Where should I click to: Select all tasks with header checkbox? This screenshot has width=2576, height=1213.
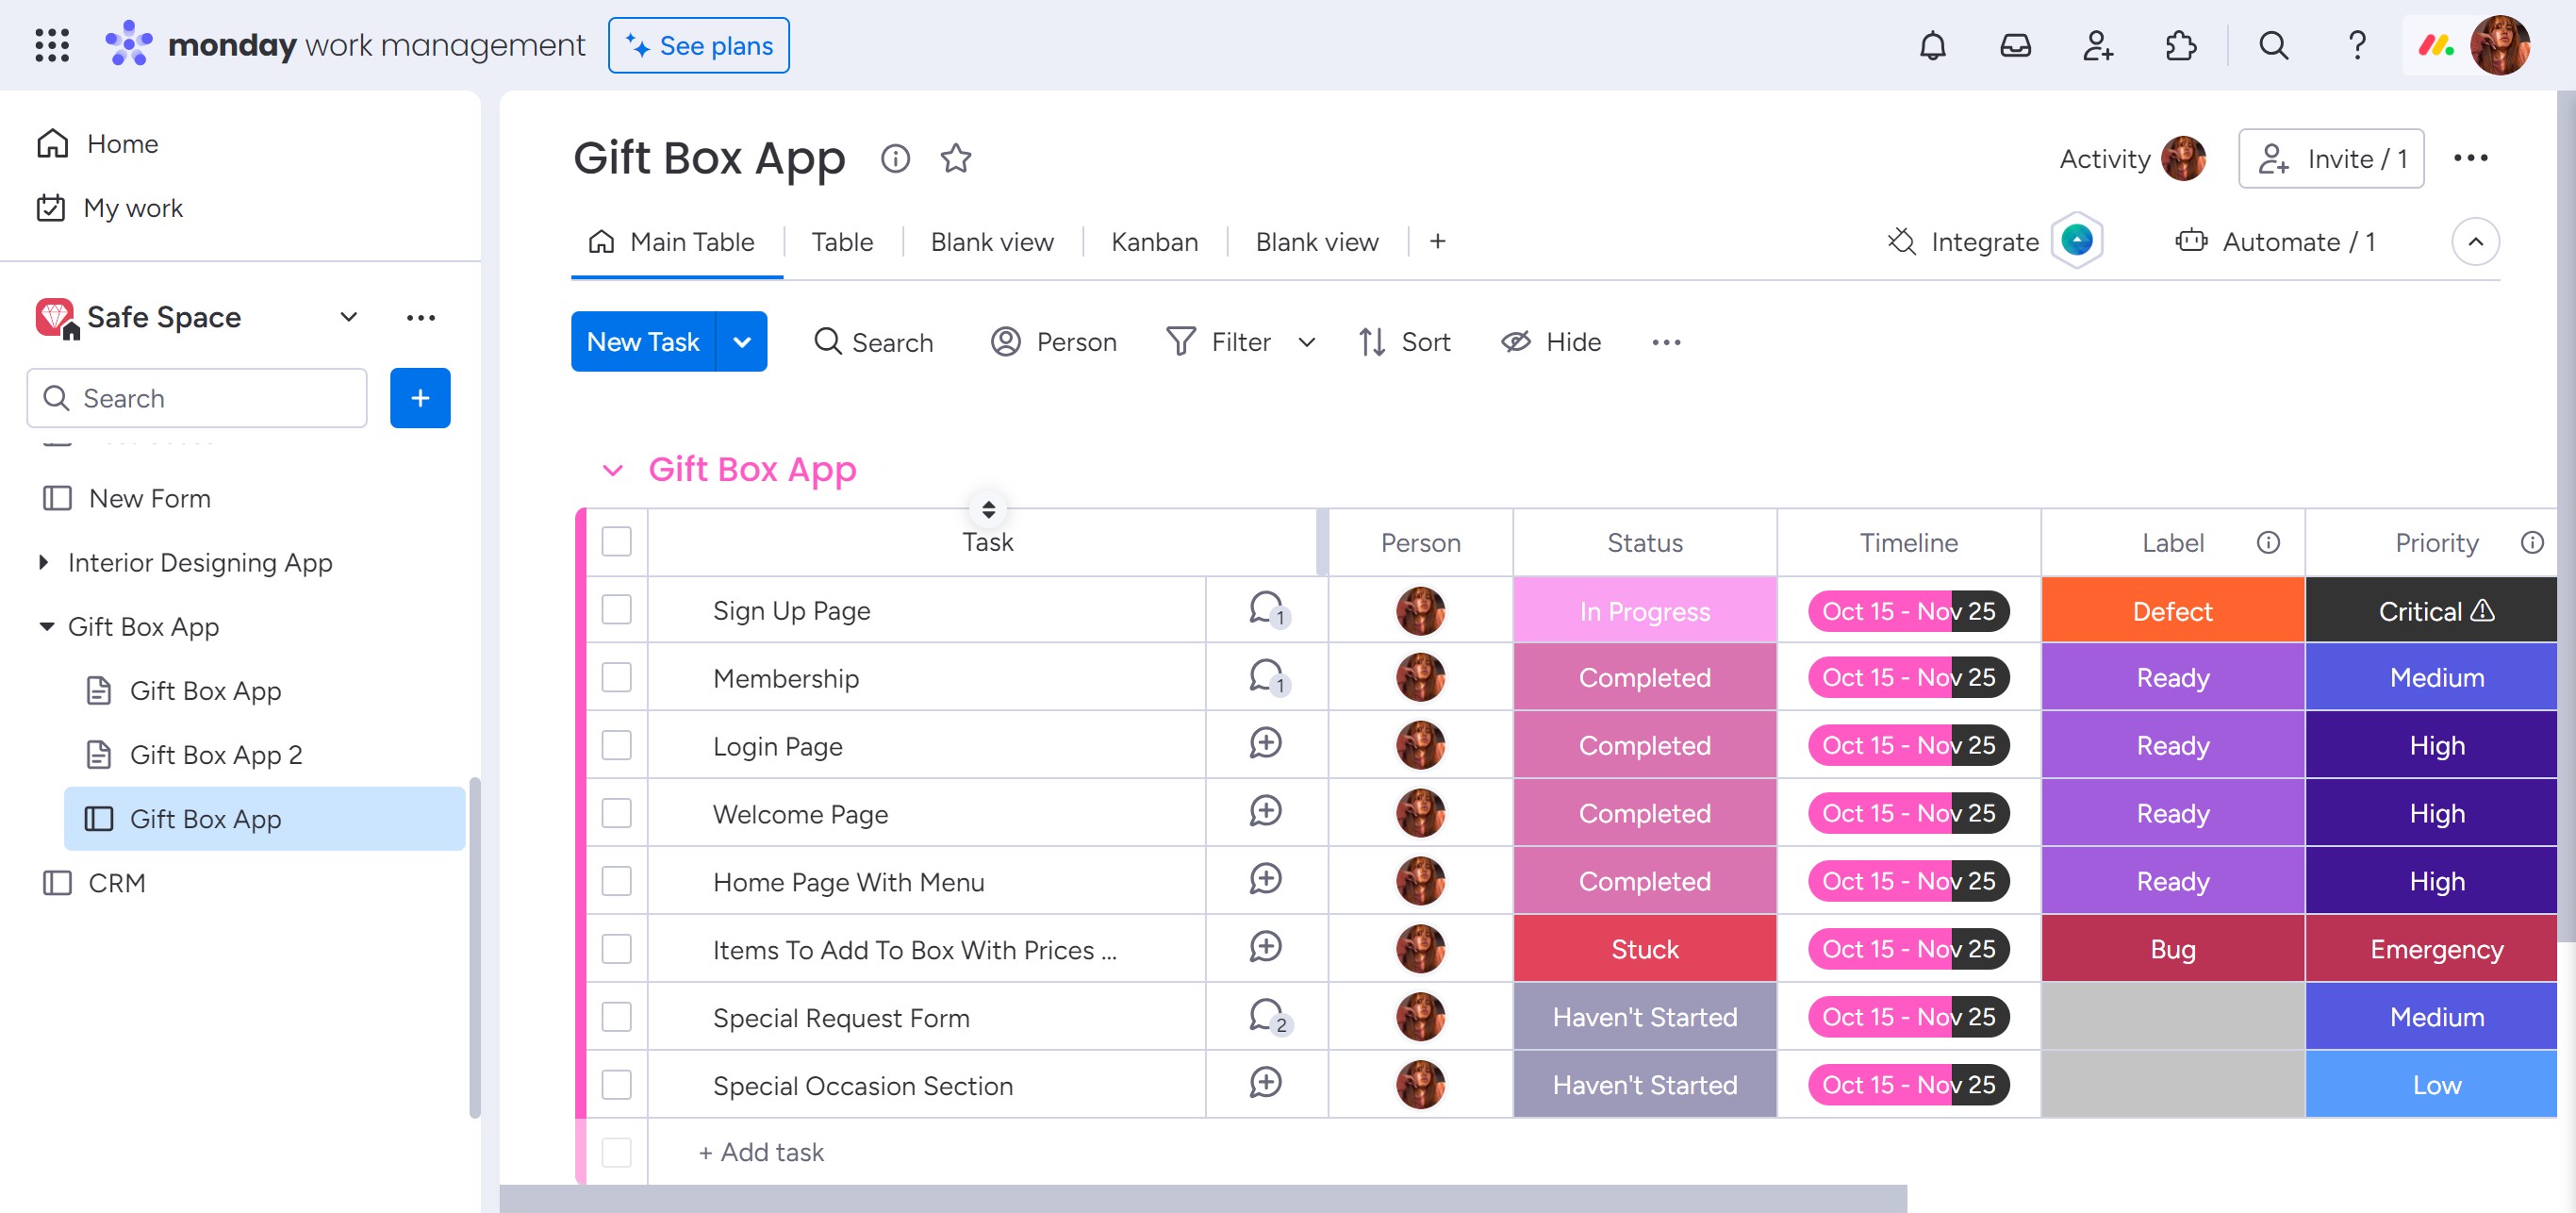[616, 542]
